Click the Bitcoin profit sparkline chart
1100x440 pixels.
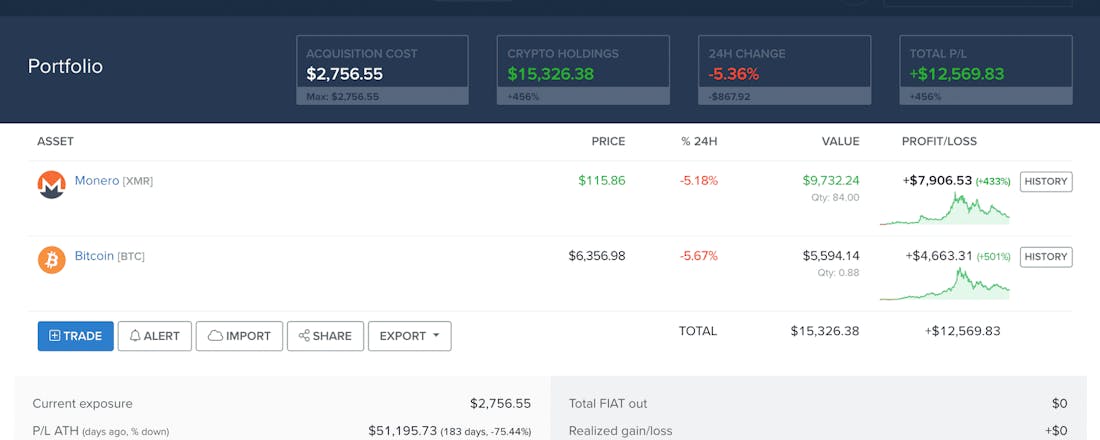tap(944, 283)
